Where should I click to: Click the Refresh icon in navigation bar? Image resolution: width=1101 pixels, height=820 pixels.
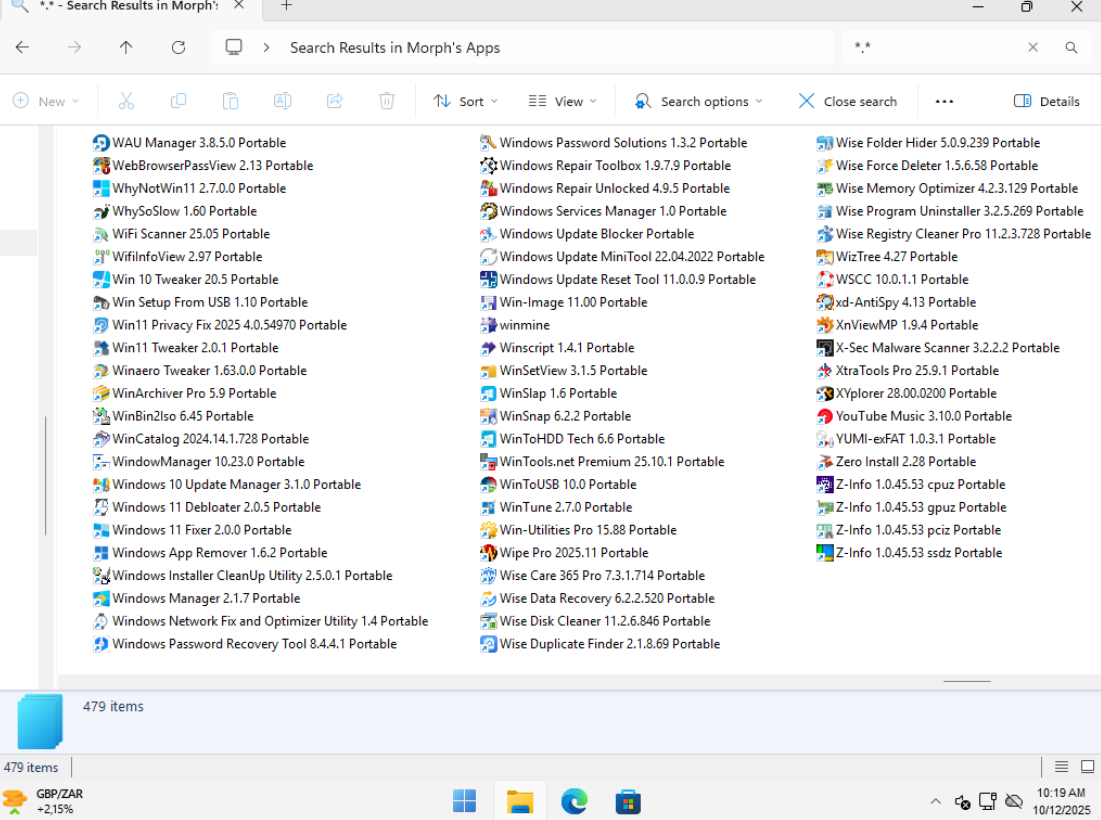click(178, 47)
